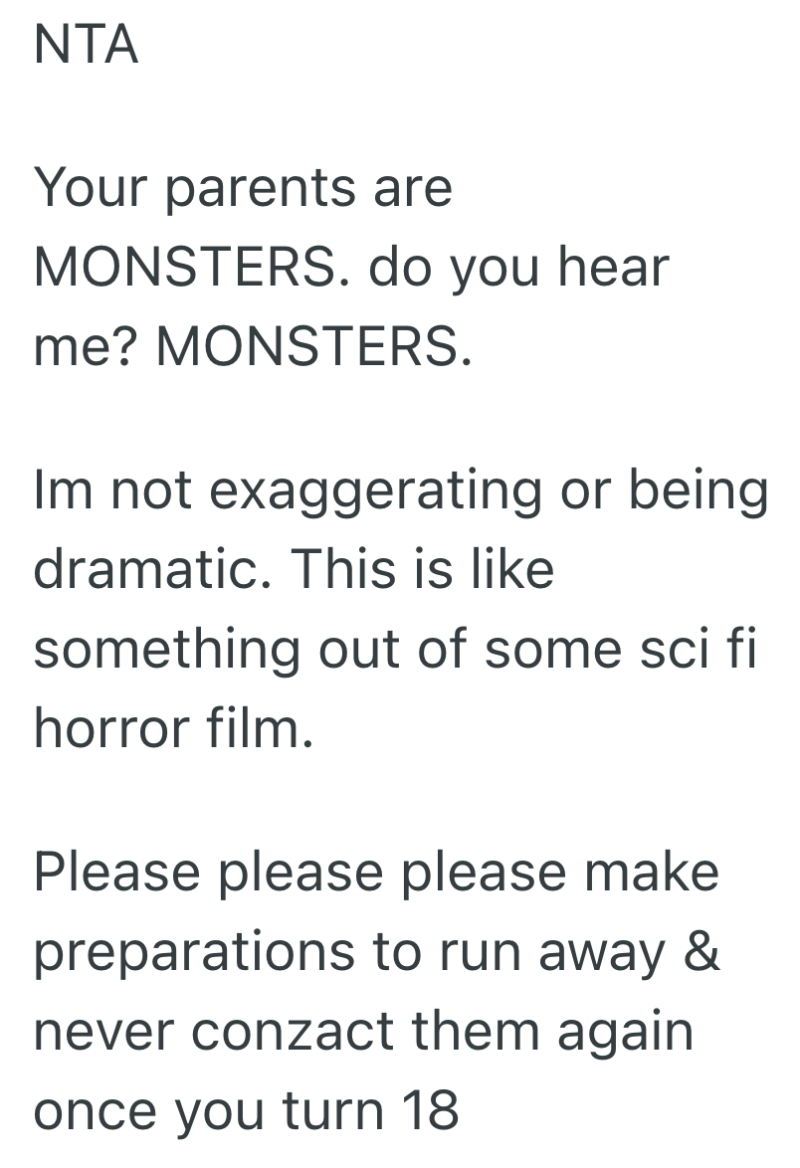Click the words "Your parents are"
Image resolution: width=800 pixels, height=1168 pixels.
tap(243, 190)
